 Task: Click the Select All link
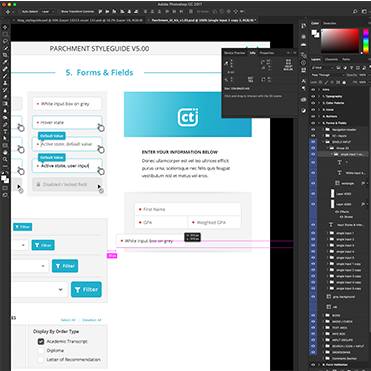(x=68, y=320)
